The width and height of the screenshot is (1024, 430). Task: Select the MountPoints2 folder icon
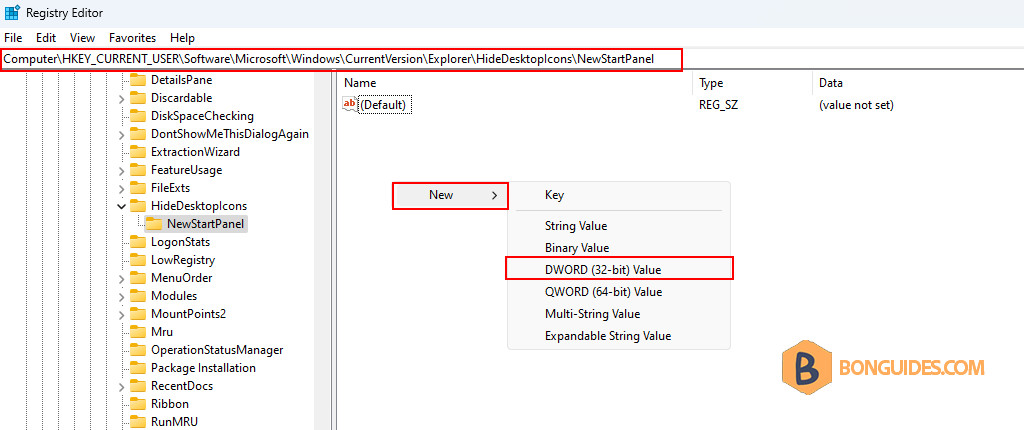click(138, 314)
